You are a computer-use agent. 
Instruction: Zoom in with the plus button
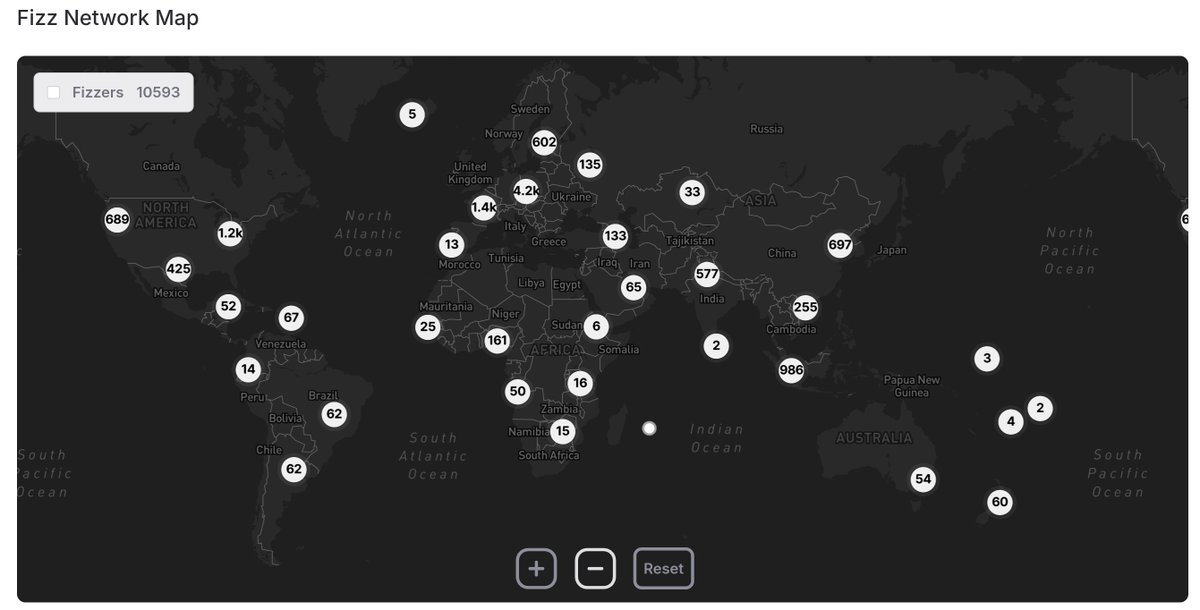click(x=536, y=569)
